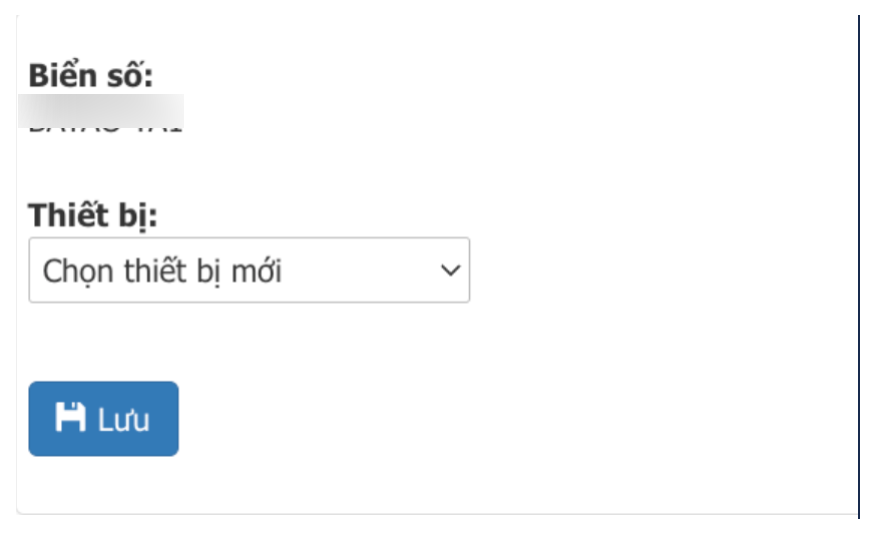Click the dark vertical divider on the right edge
The image size is (874, 536).
(859, 266)
